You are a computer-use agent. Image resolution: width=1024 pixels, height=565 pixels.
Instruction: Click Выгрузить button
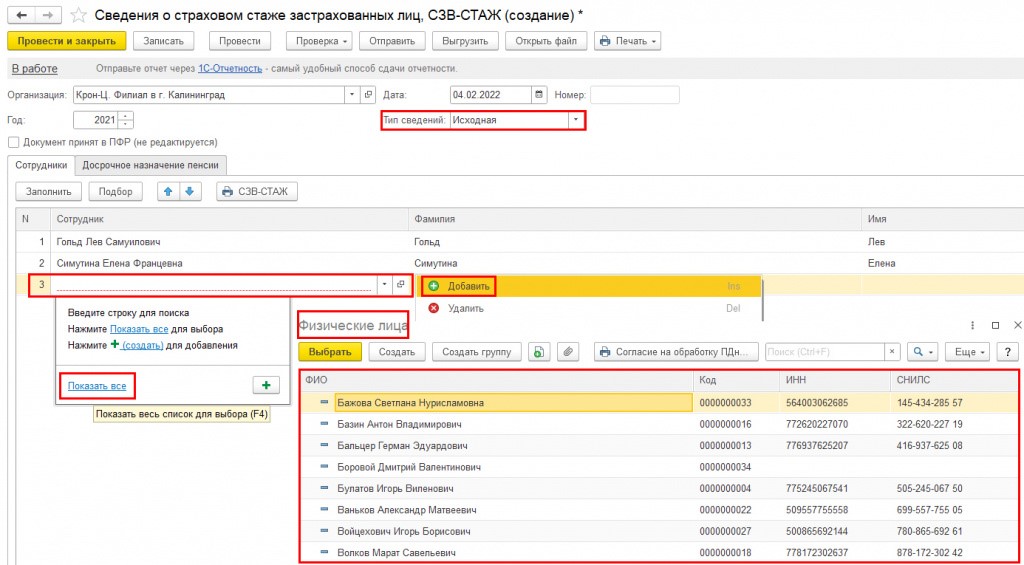coord(465,40)
